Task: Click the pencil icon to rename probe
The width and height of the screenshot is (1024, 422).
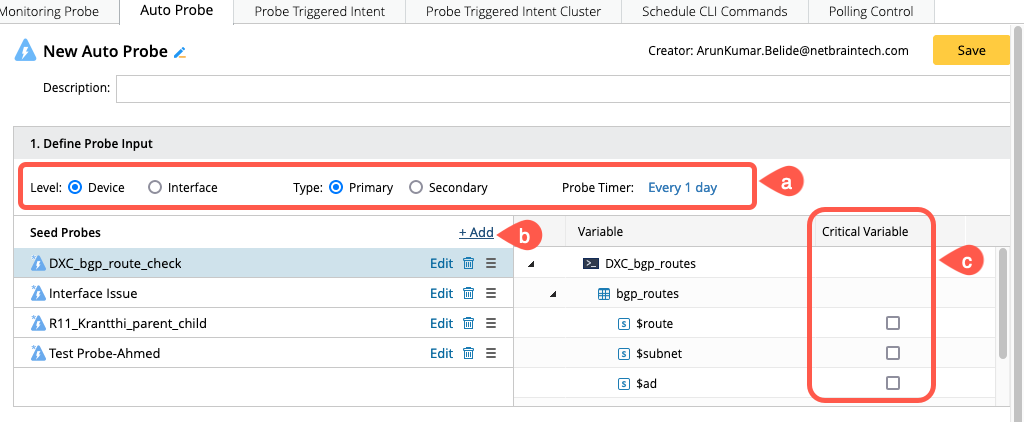Action: [x=180, y=52]
